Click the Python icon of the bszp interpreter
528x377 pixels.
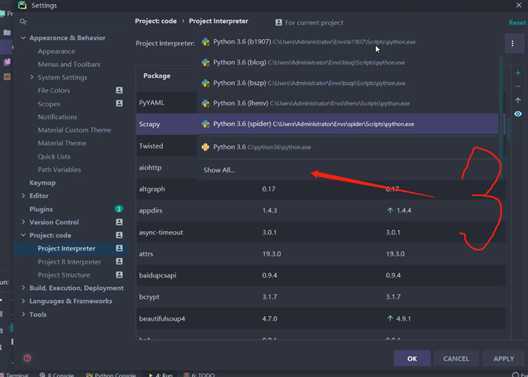click(205, 83)
